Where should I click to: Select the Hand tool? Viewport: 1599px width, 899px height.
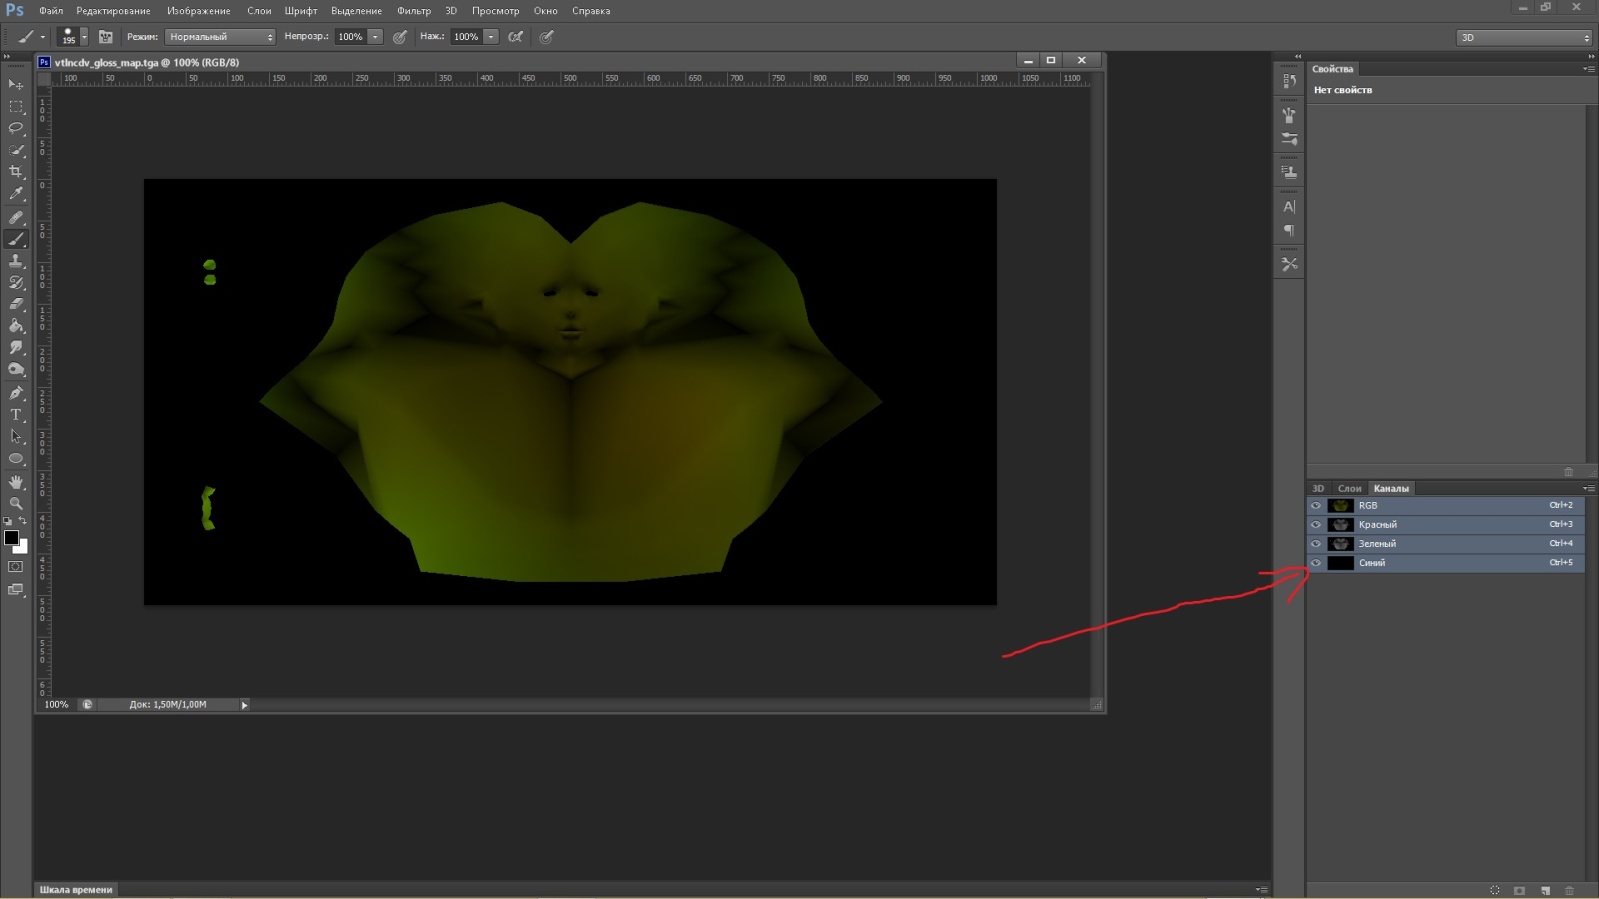point(16,482)
